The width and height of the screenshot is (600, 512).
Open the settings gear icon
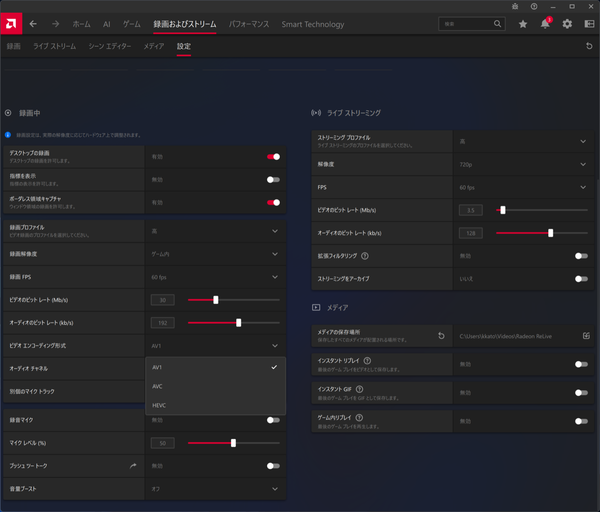567,24
